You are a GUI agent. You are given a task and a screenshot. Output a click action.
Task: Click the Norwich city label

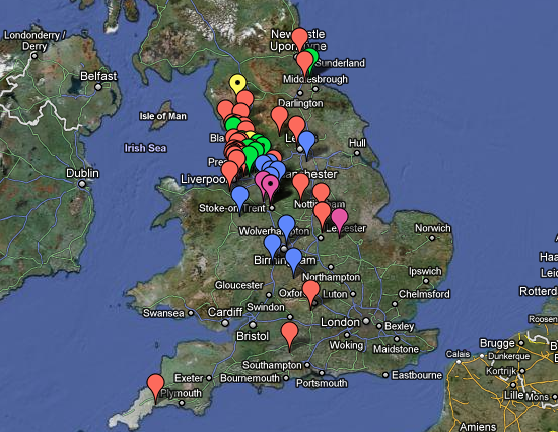click(433, 228)
